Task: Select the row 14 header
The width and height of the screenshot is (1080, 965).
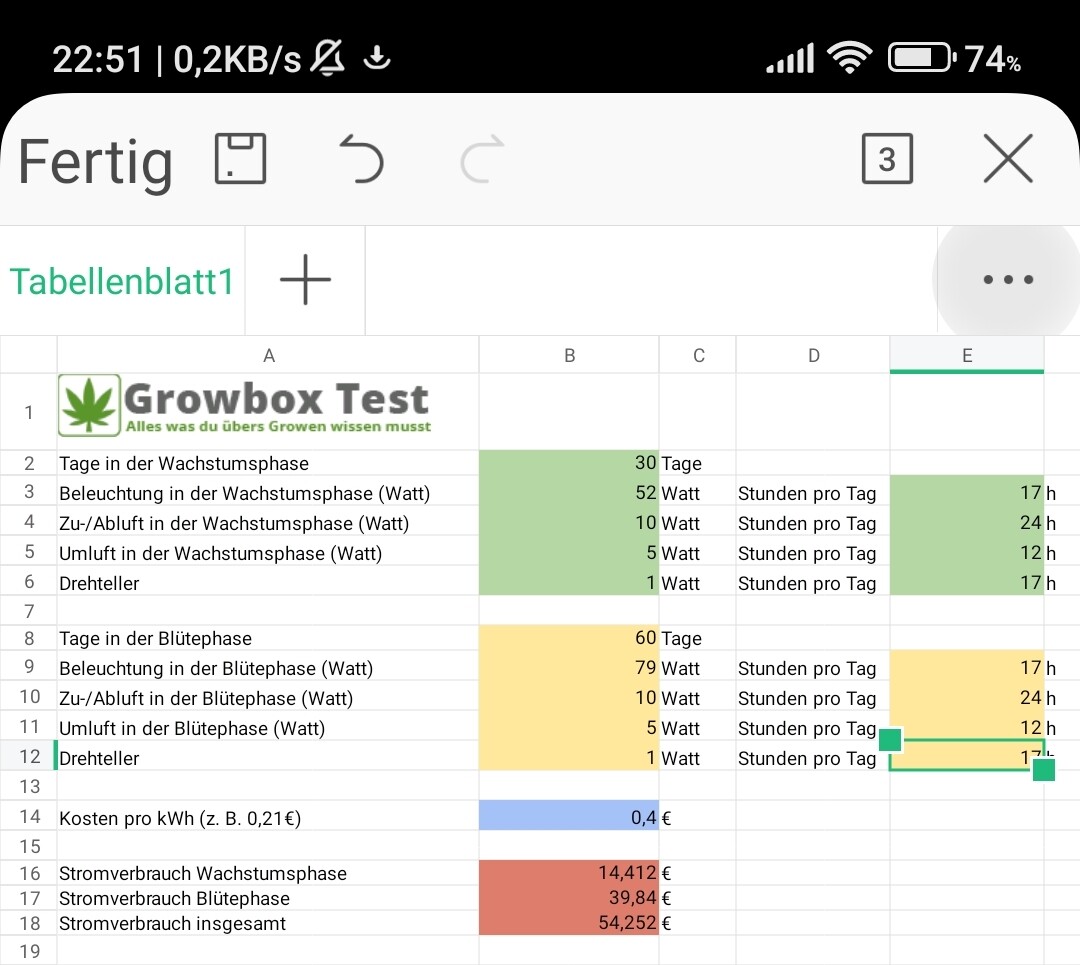Action: click(x=29, y=817)
